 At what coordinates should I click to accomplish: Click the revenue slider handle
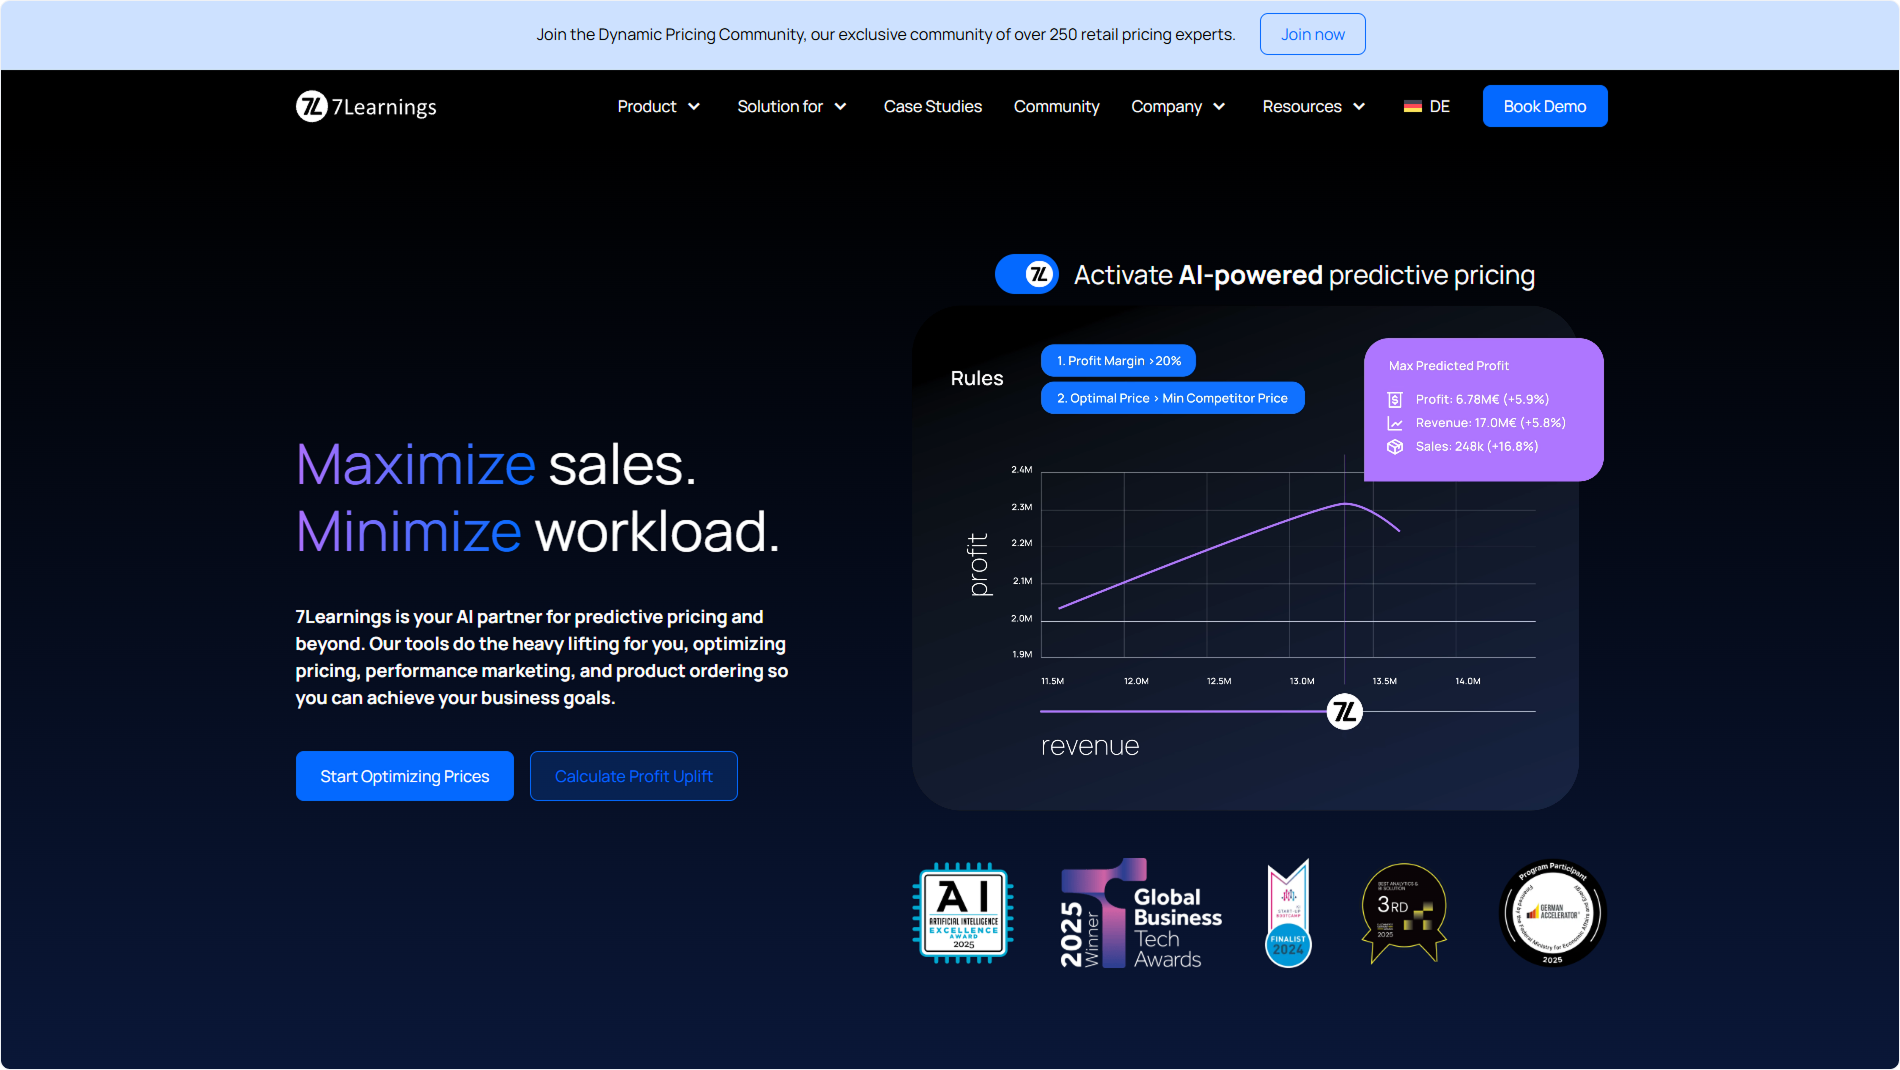[x=1344, y=712]
